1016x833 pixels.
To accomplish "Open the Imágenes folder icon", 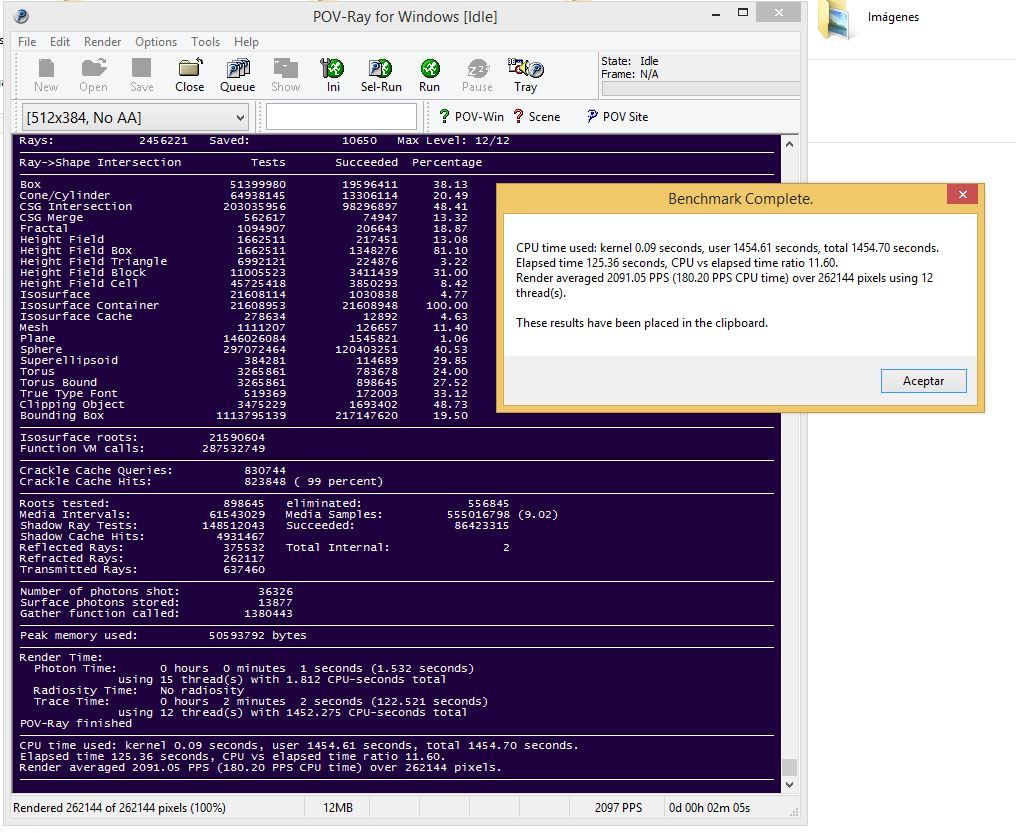I will pyautogui.click(x=835, y=19).
